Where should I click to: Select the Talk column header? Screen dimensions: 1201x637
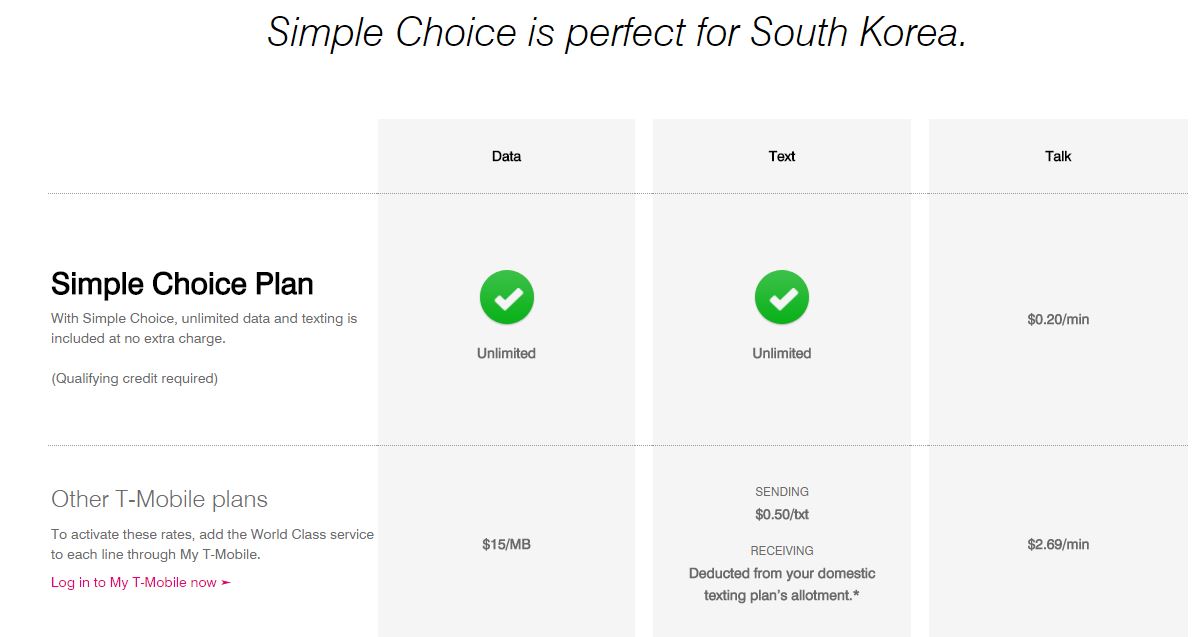pyautogui.click(x=1058, y=156)
